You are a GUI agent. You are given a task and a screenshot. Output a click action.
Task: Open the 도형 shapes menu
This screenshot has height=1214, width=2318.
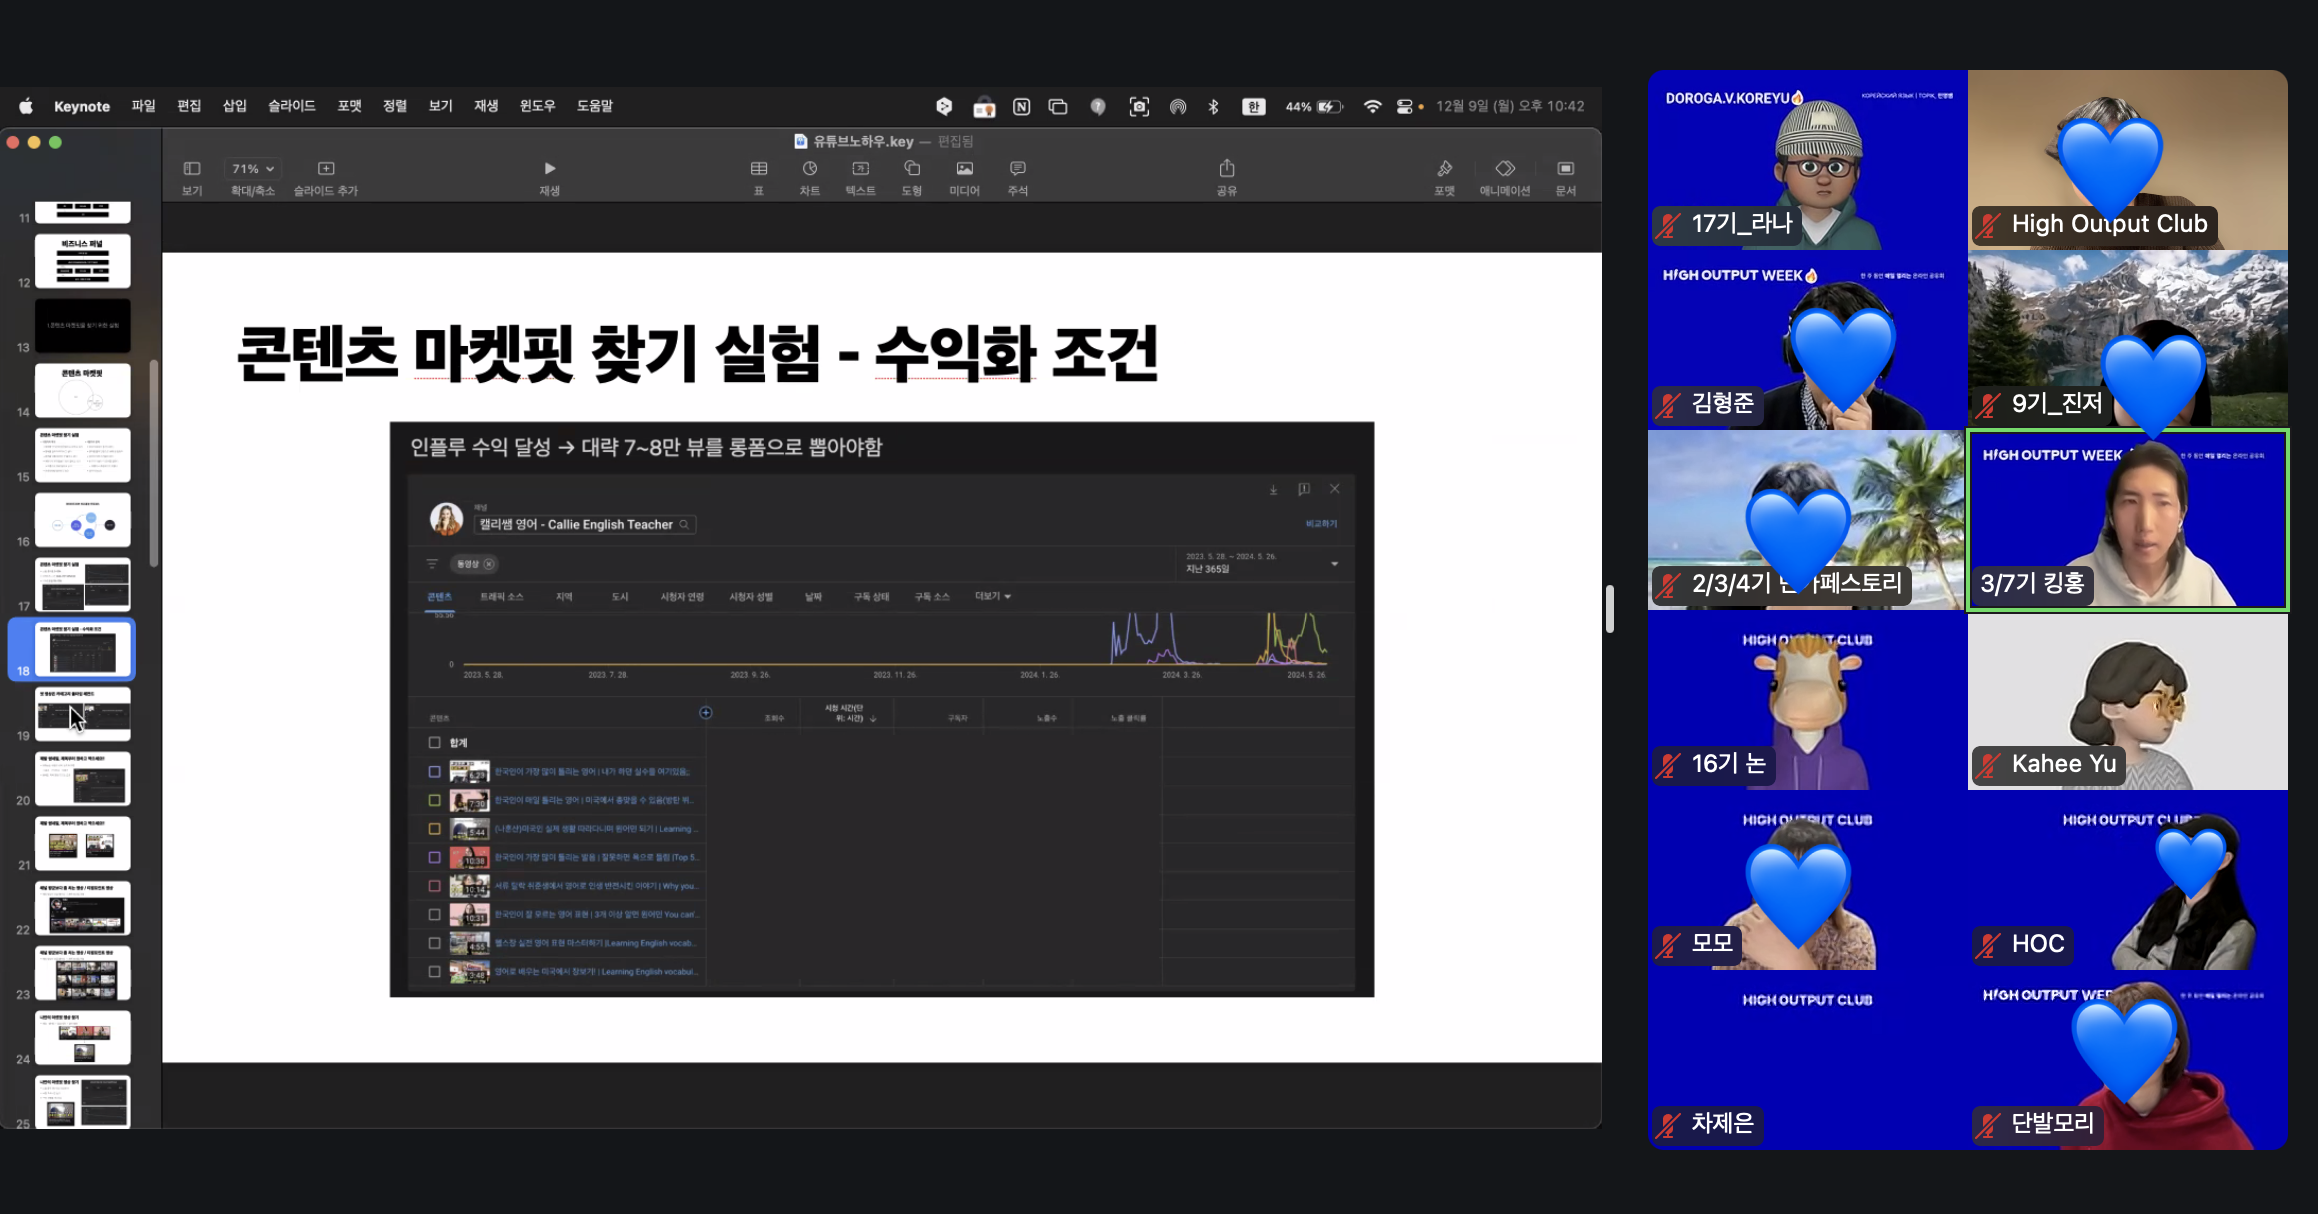911,176
